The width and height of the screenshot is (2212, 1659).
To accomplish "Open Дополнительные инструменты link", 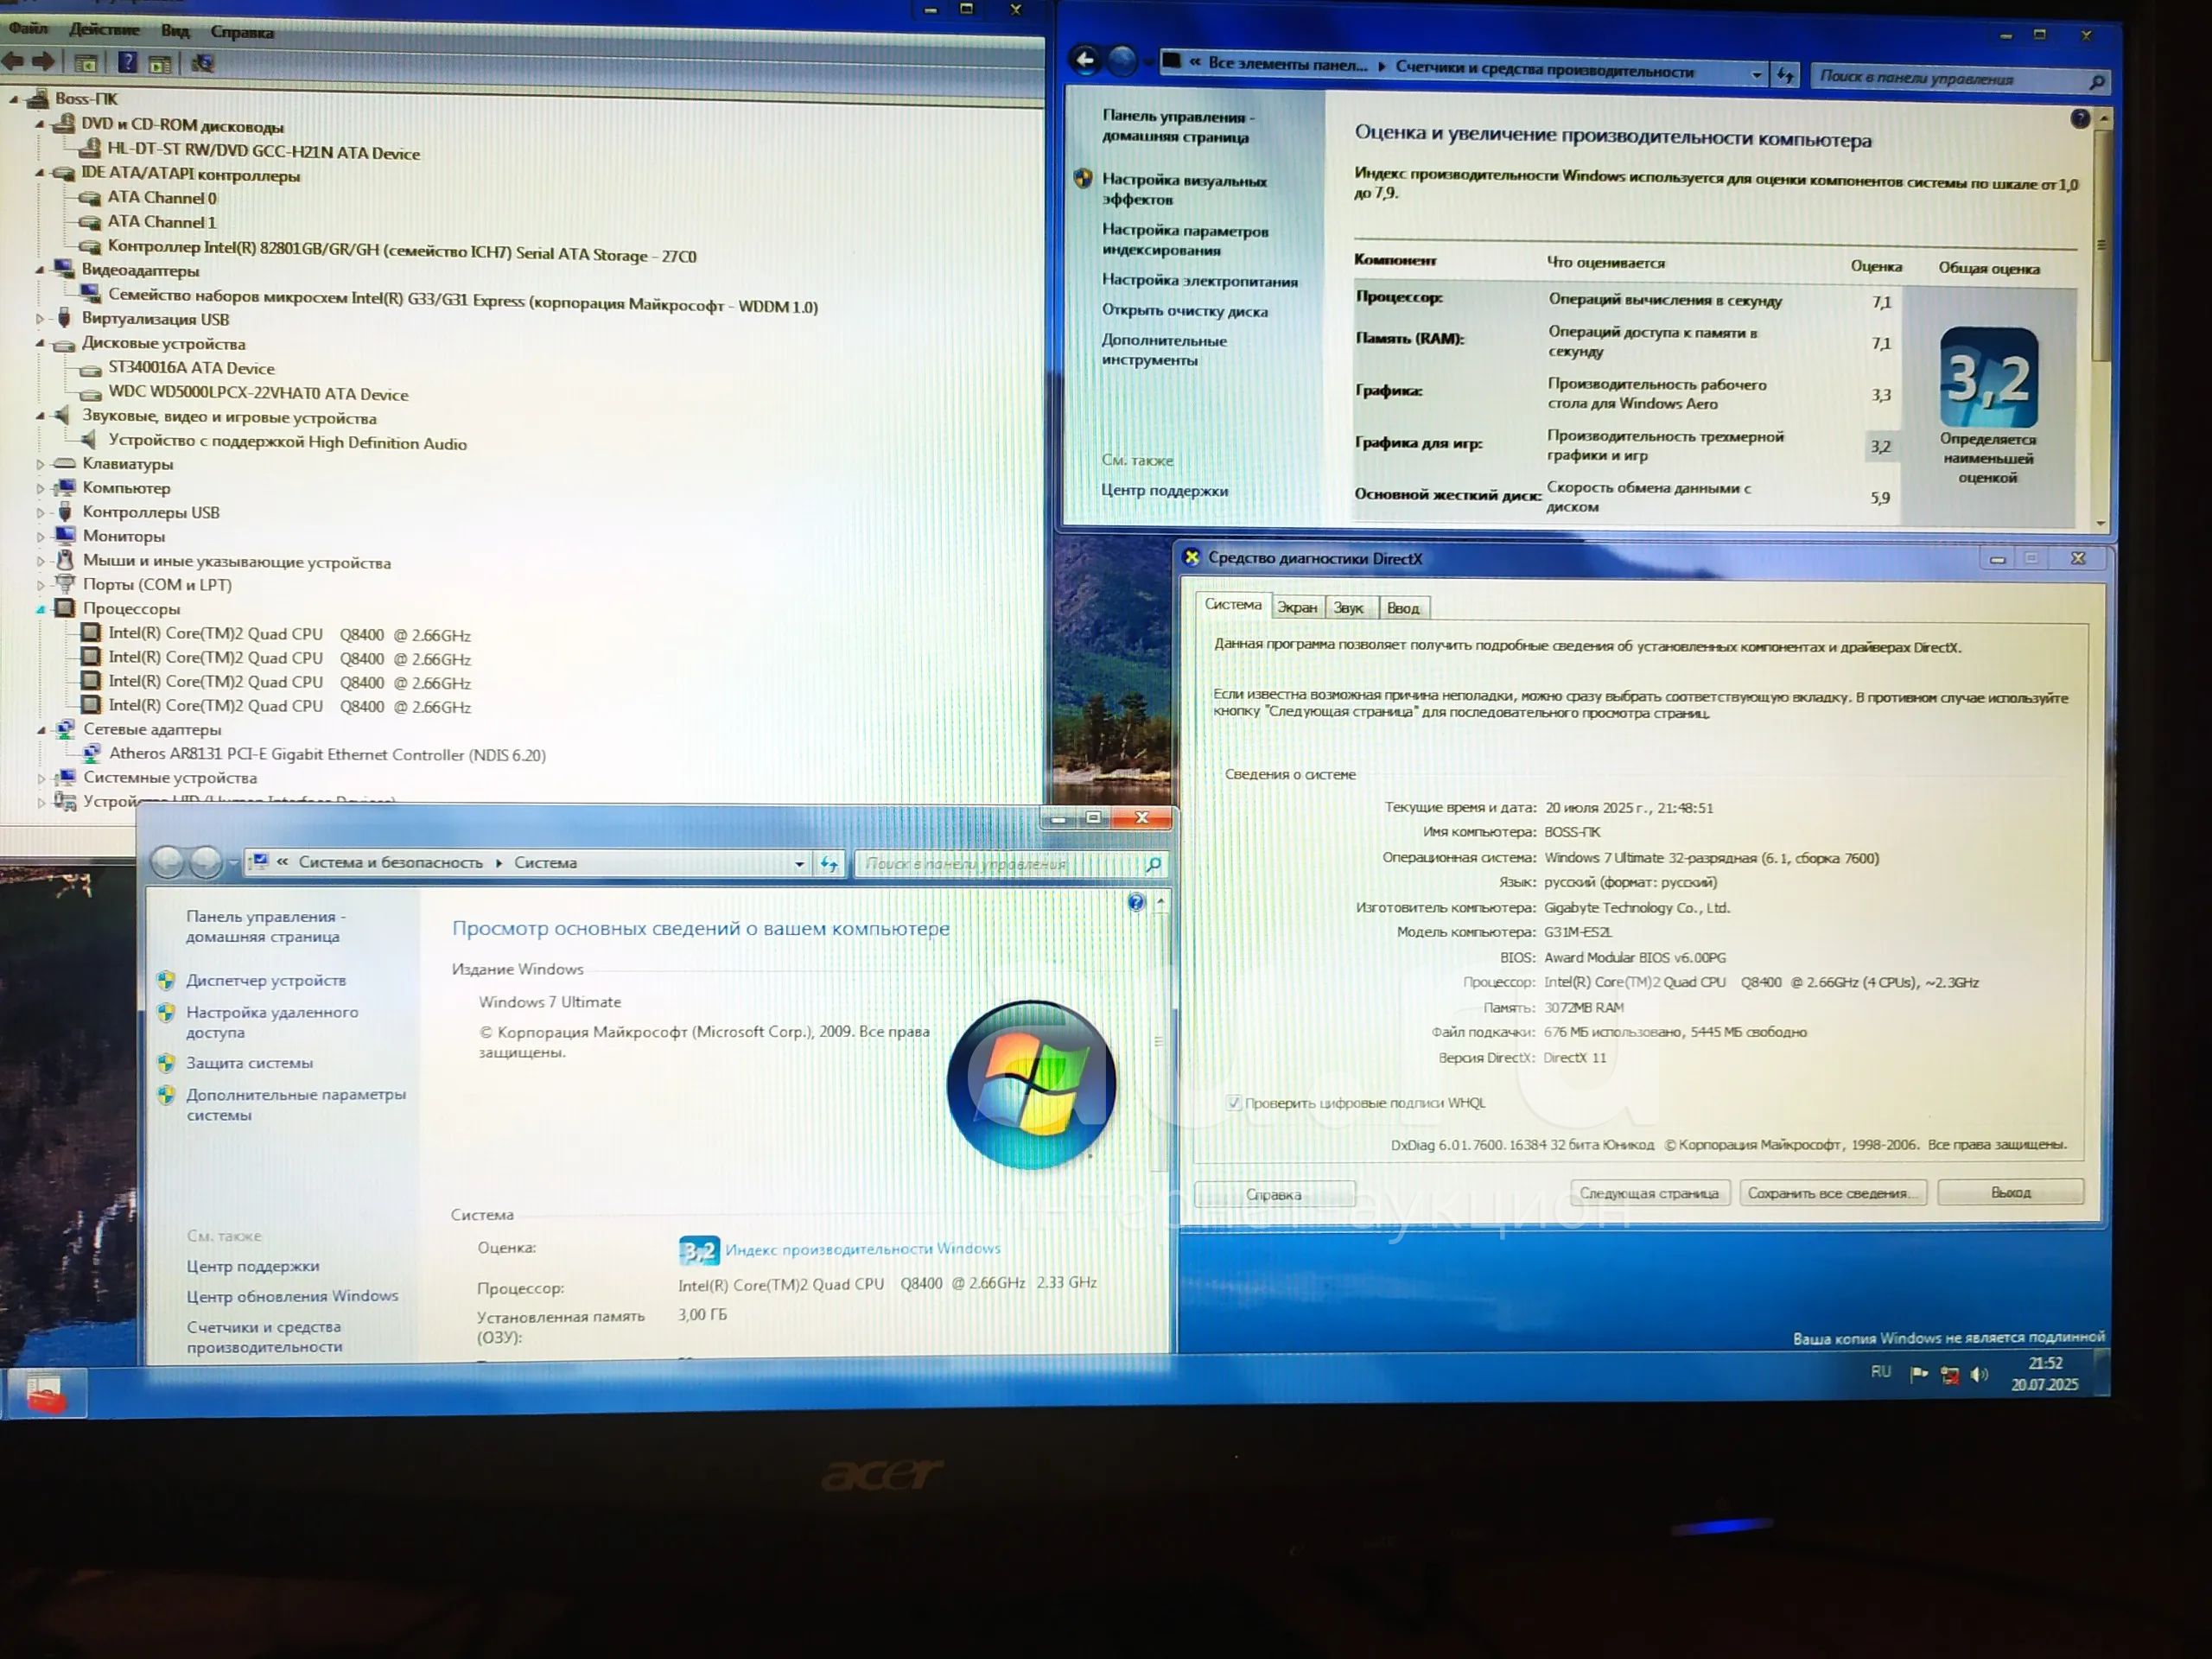I will (x=1163, y=350).
